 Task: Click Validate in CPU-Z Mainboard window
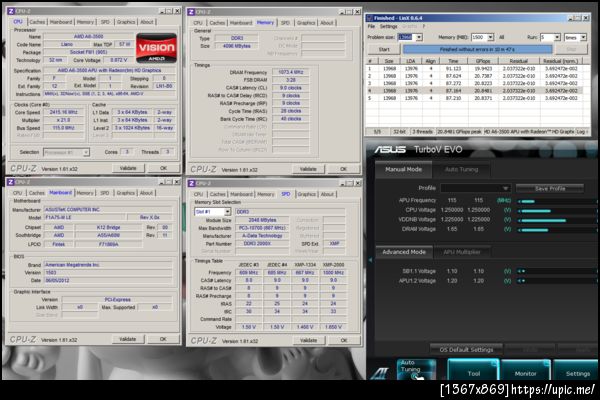(127, 339)
